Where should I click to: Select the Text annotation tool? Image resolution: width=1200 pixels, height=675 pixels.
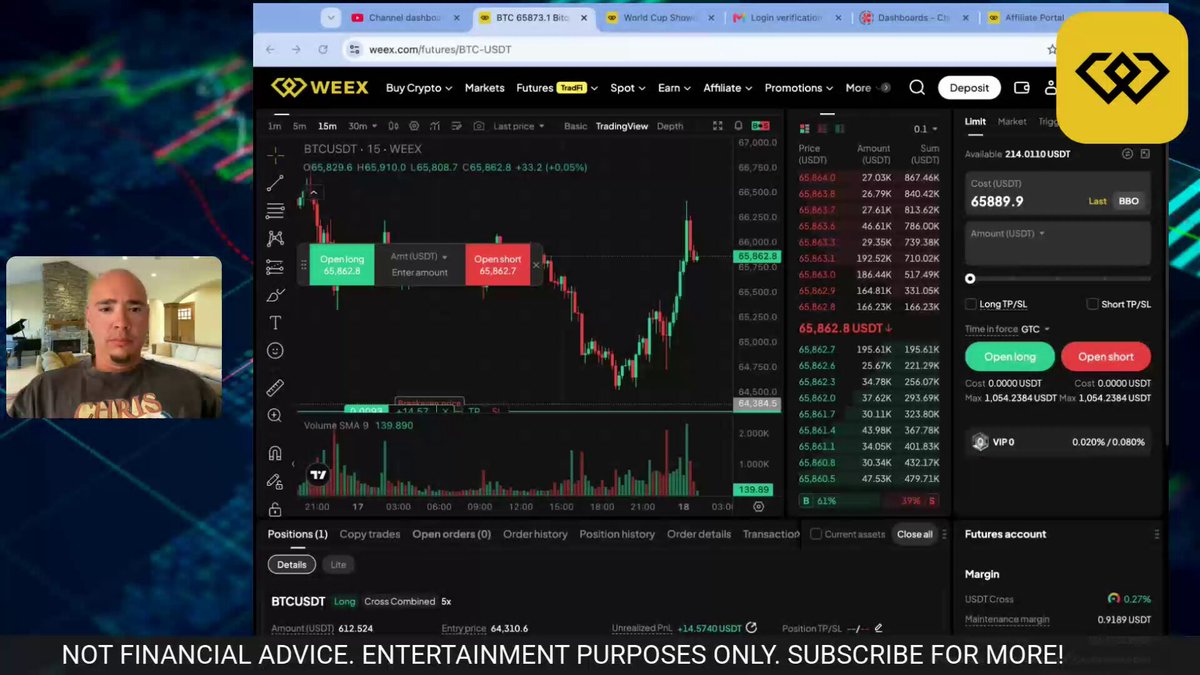click(x=275, y=323)
